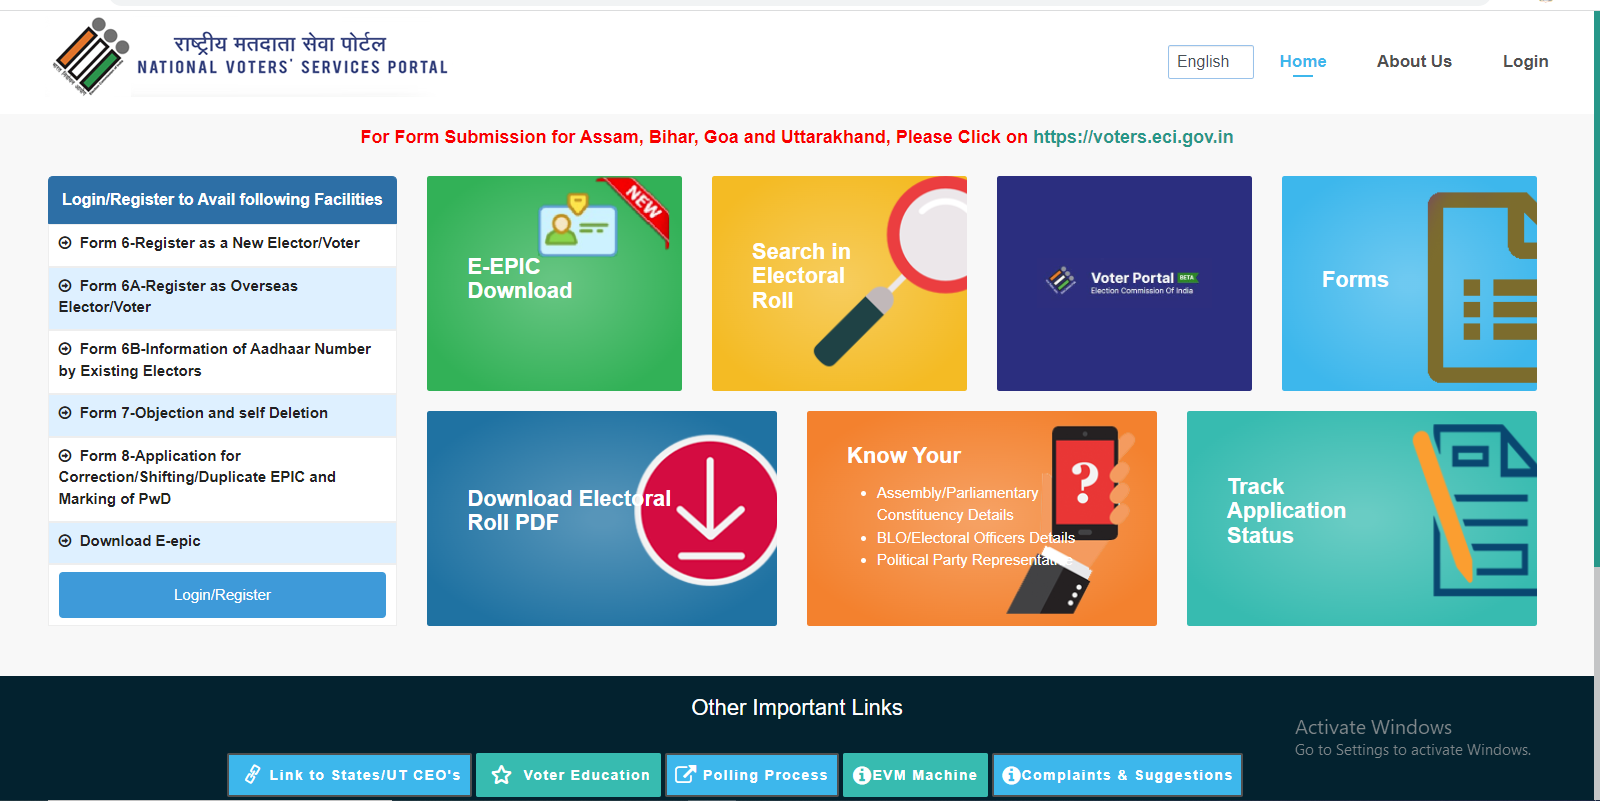This screenshot has width=1600, height=801.
Task: Click the circle arrow icon beside Form 7
Action: pos(65,413)
